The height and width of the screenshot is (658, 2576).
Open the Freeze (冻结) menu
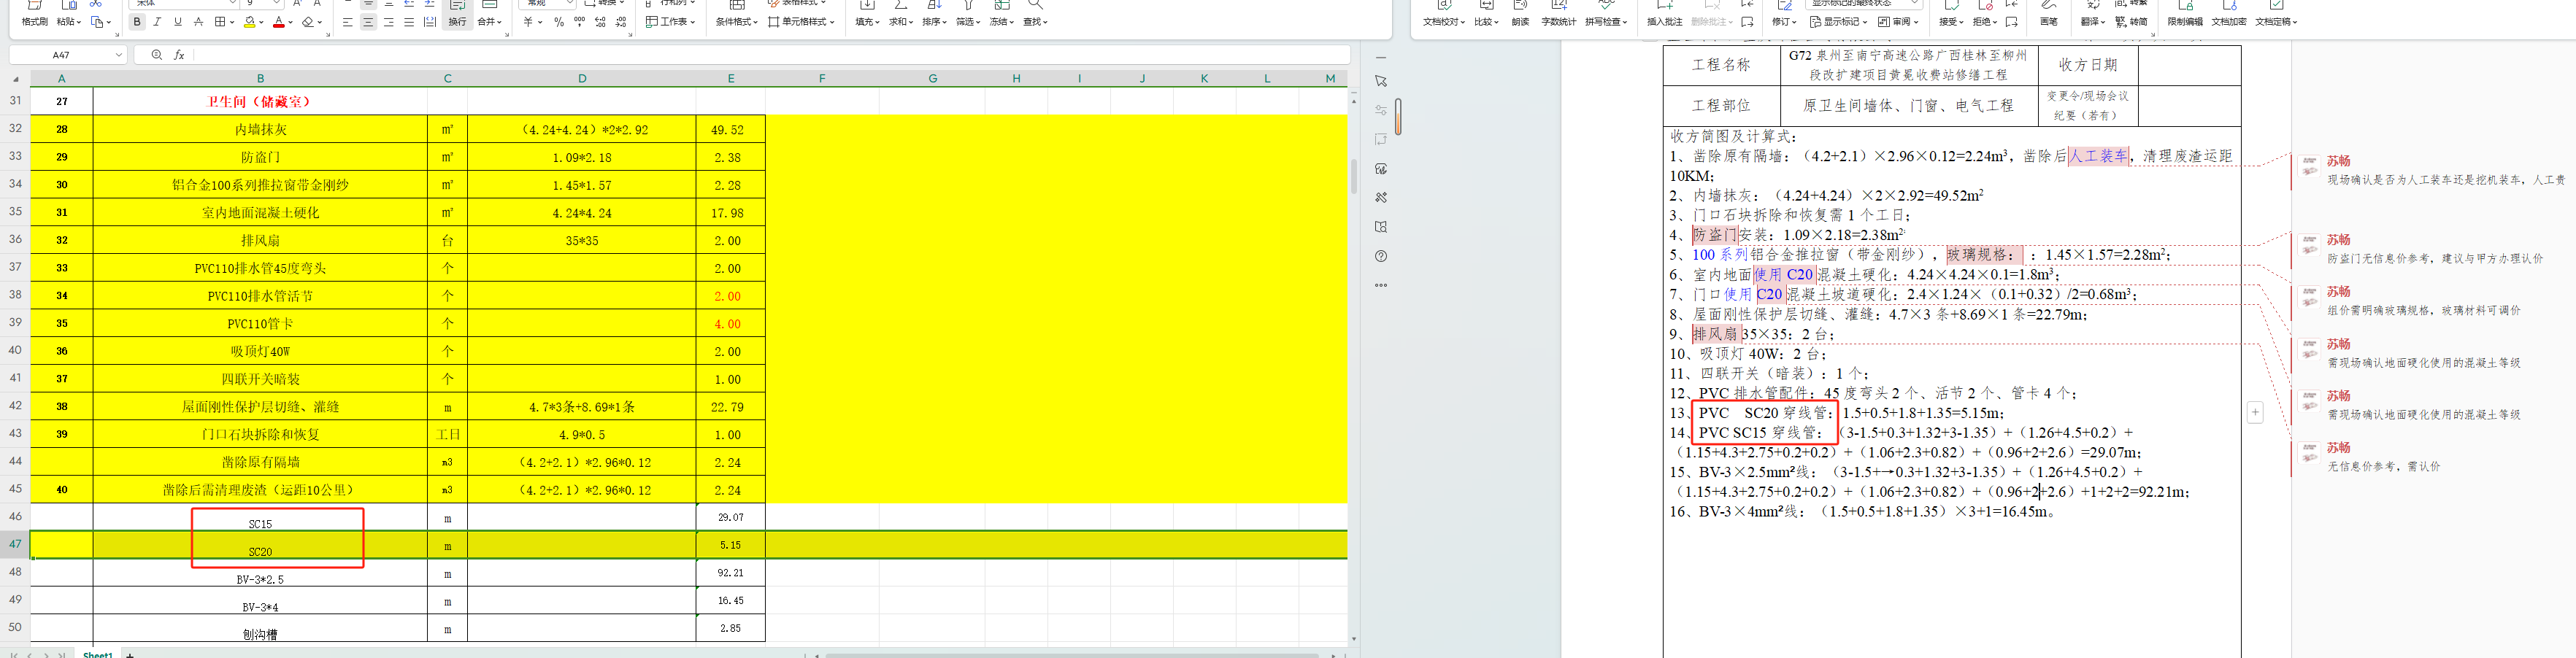click(1002, 14)
